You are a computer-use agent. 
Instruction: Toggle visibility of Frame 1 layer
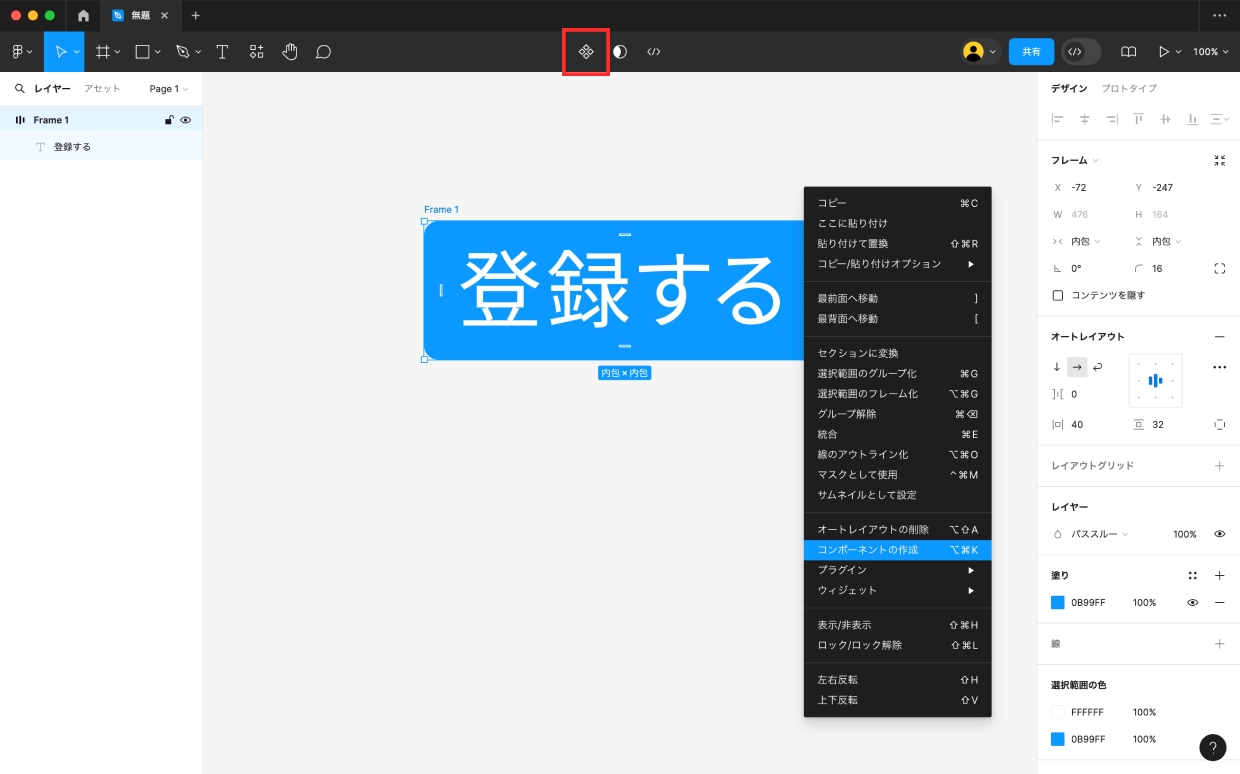click(186, 120)
